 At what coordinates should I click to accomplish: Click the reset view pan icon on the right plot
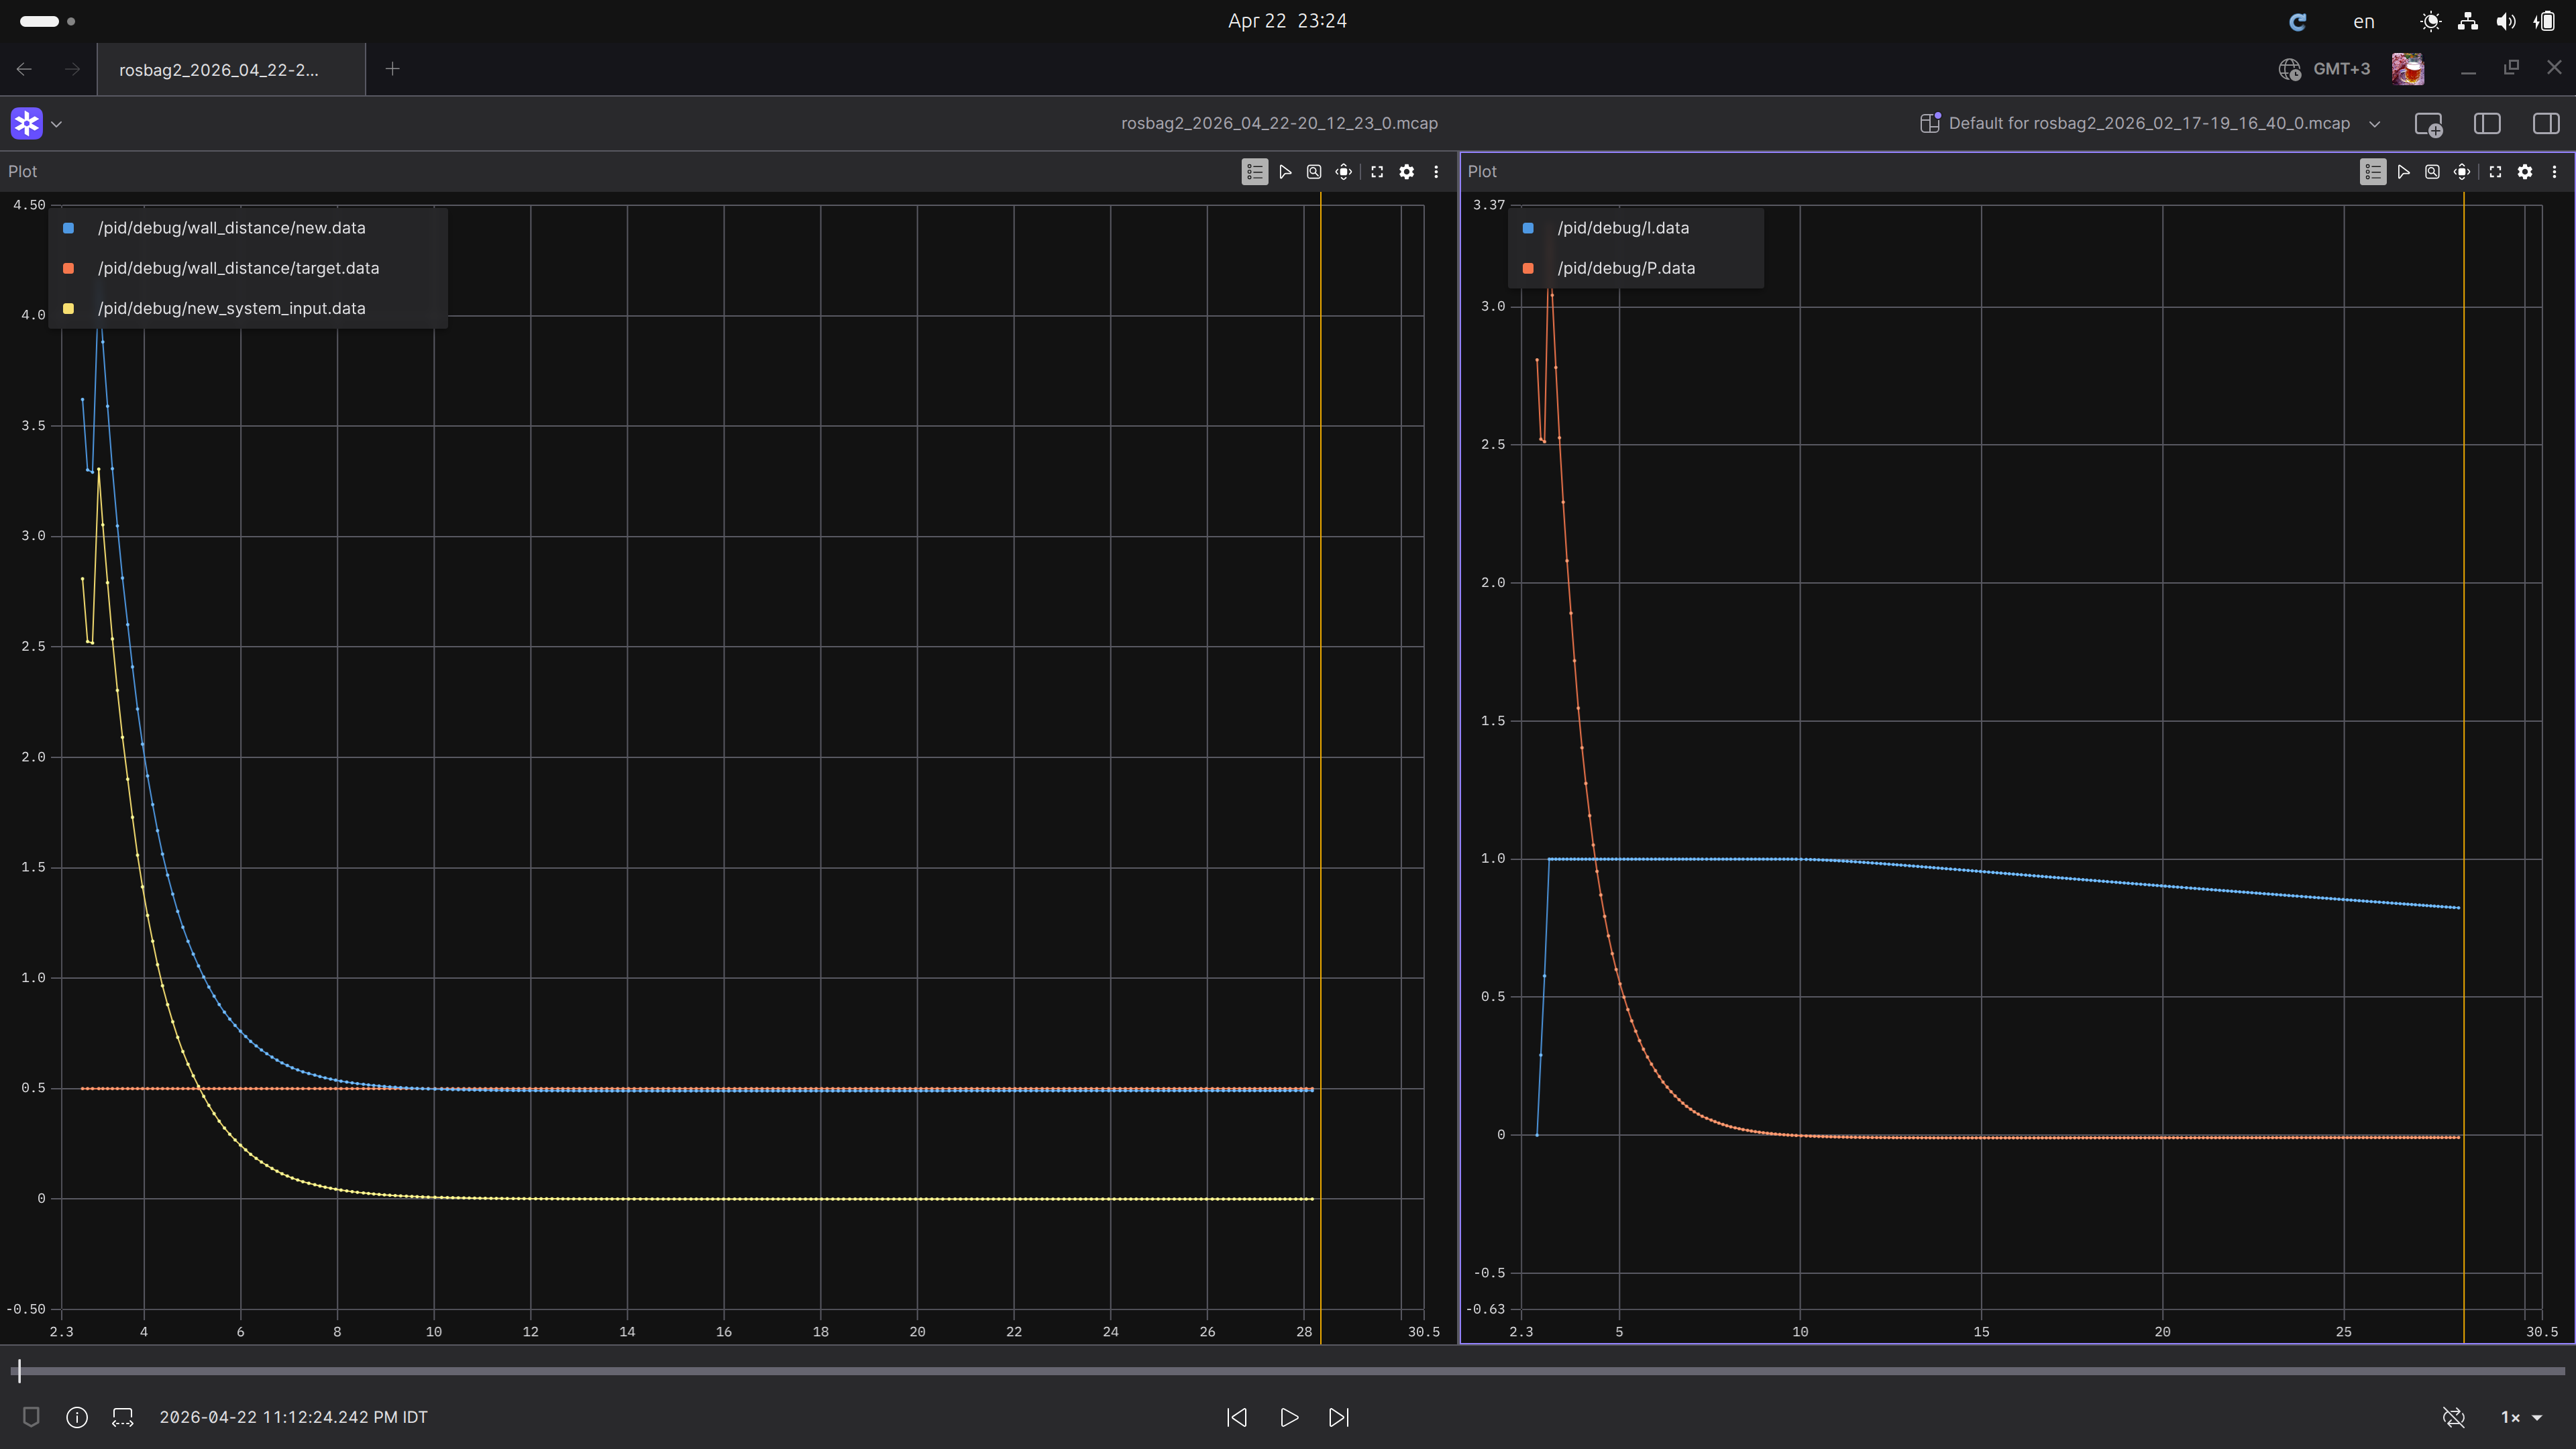point(2463,171)
